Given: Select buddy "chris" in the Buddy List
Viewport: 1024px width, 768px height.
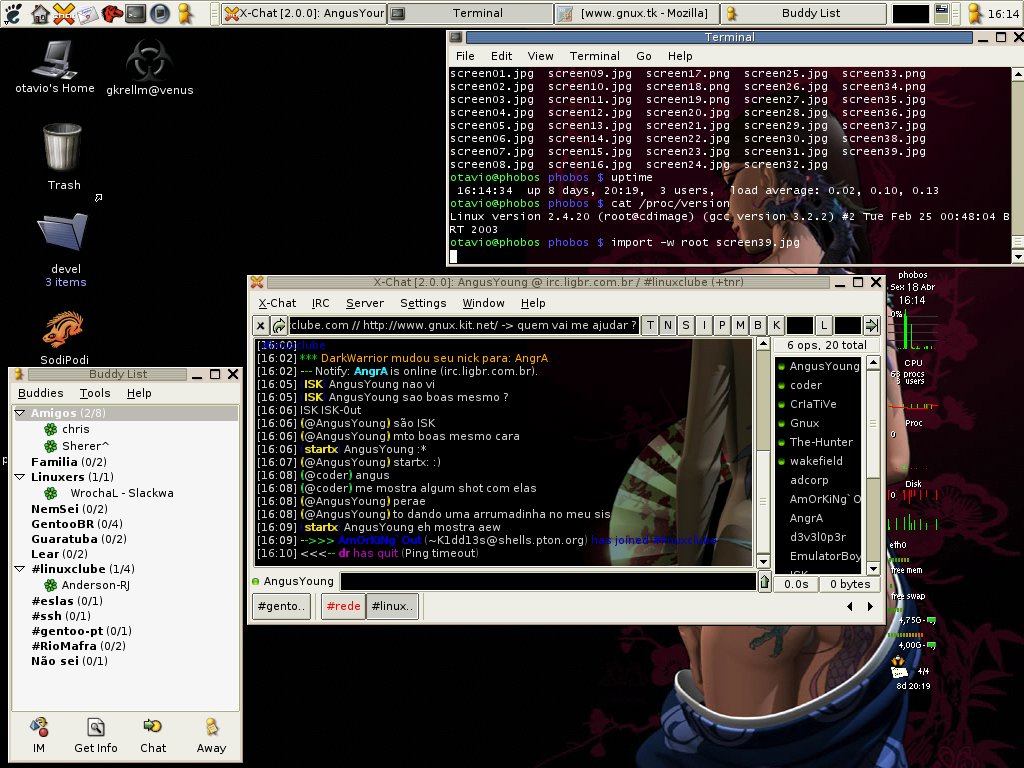Looking at the screenshot, I should [x=76, y=429].
